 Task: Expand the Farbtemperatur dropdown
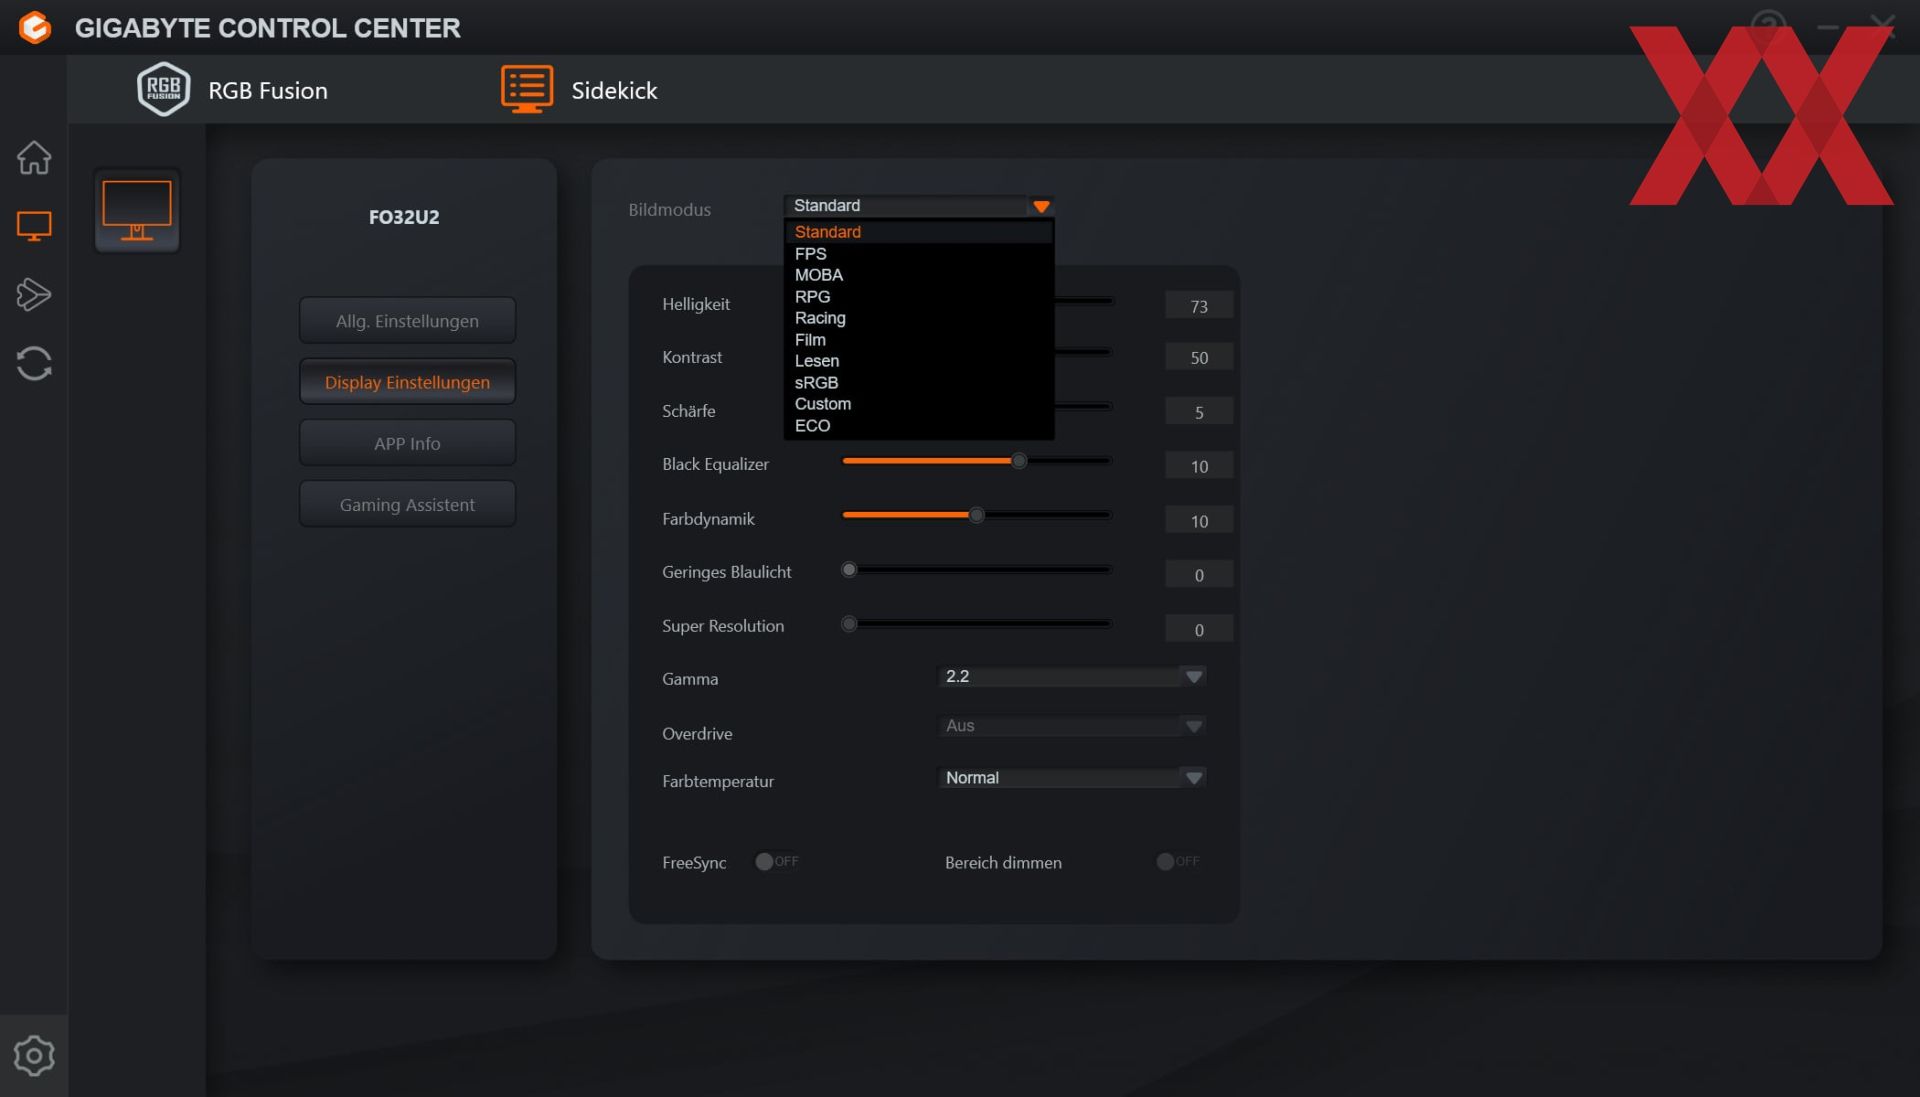pos(1071,778)
